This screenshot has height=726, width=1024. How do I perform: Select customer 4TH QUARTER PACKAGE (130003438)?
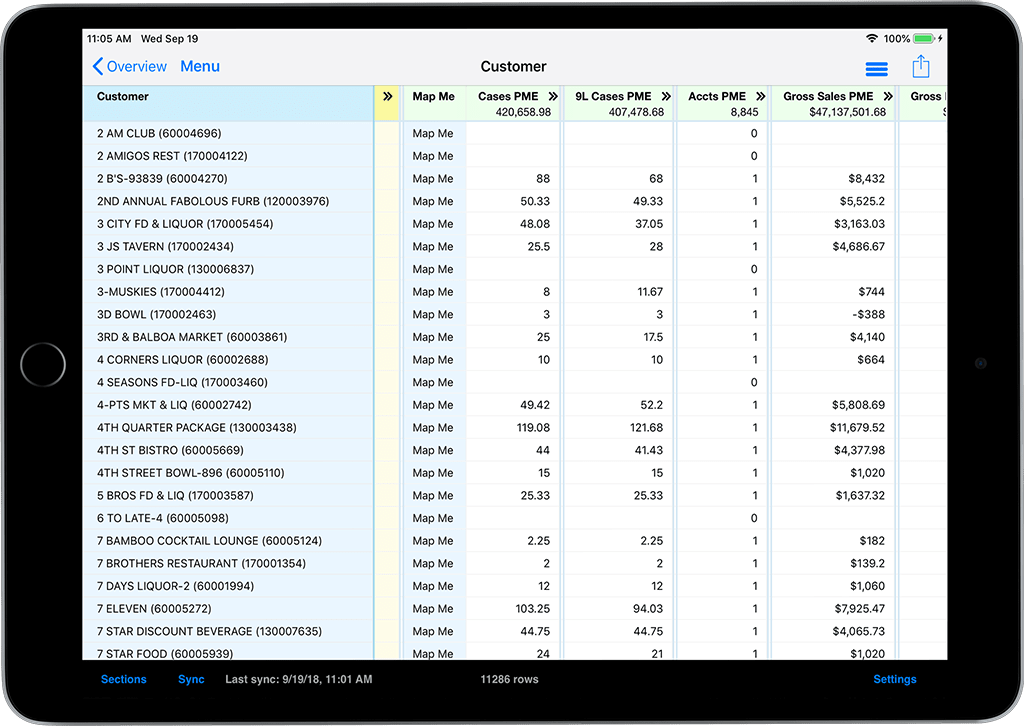(197, 428)
